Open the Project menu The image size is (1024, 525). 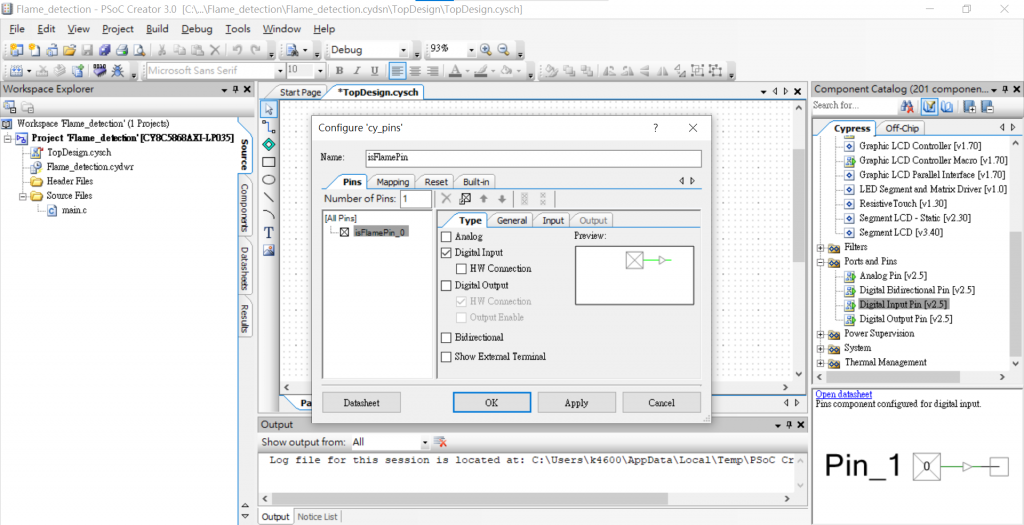point(118,29)
